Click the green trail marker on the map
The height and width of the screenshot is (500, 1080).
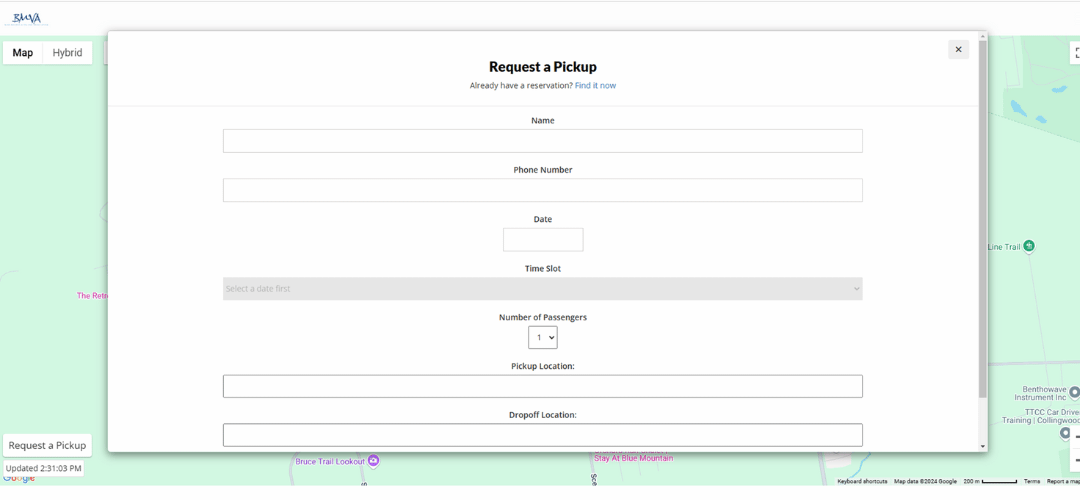1029,246
